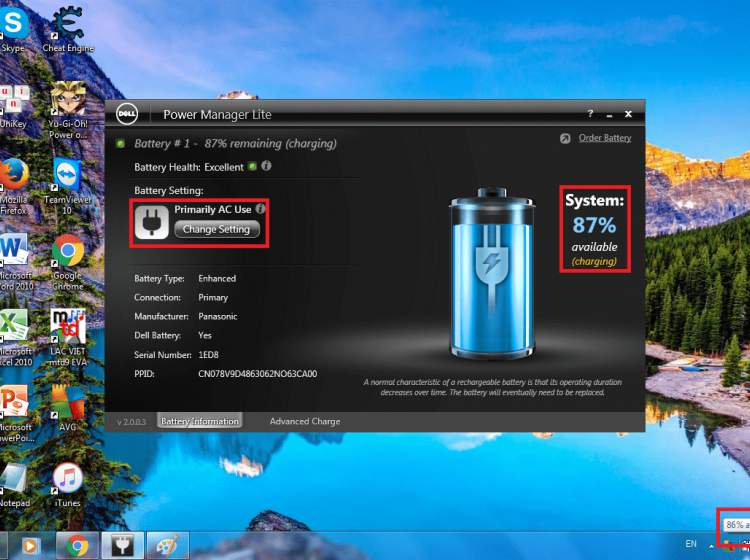This screenshot has width=750, height=560.
Task: Open the Skype desktop shortcut
Action: point(13,29)
